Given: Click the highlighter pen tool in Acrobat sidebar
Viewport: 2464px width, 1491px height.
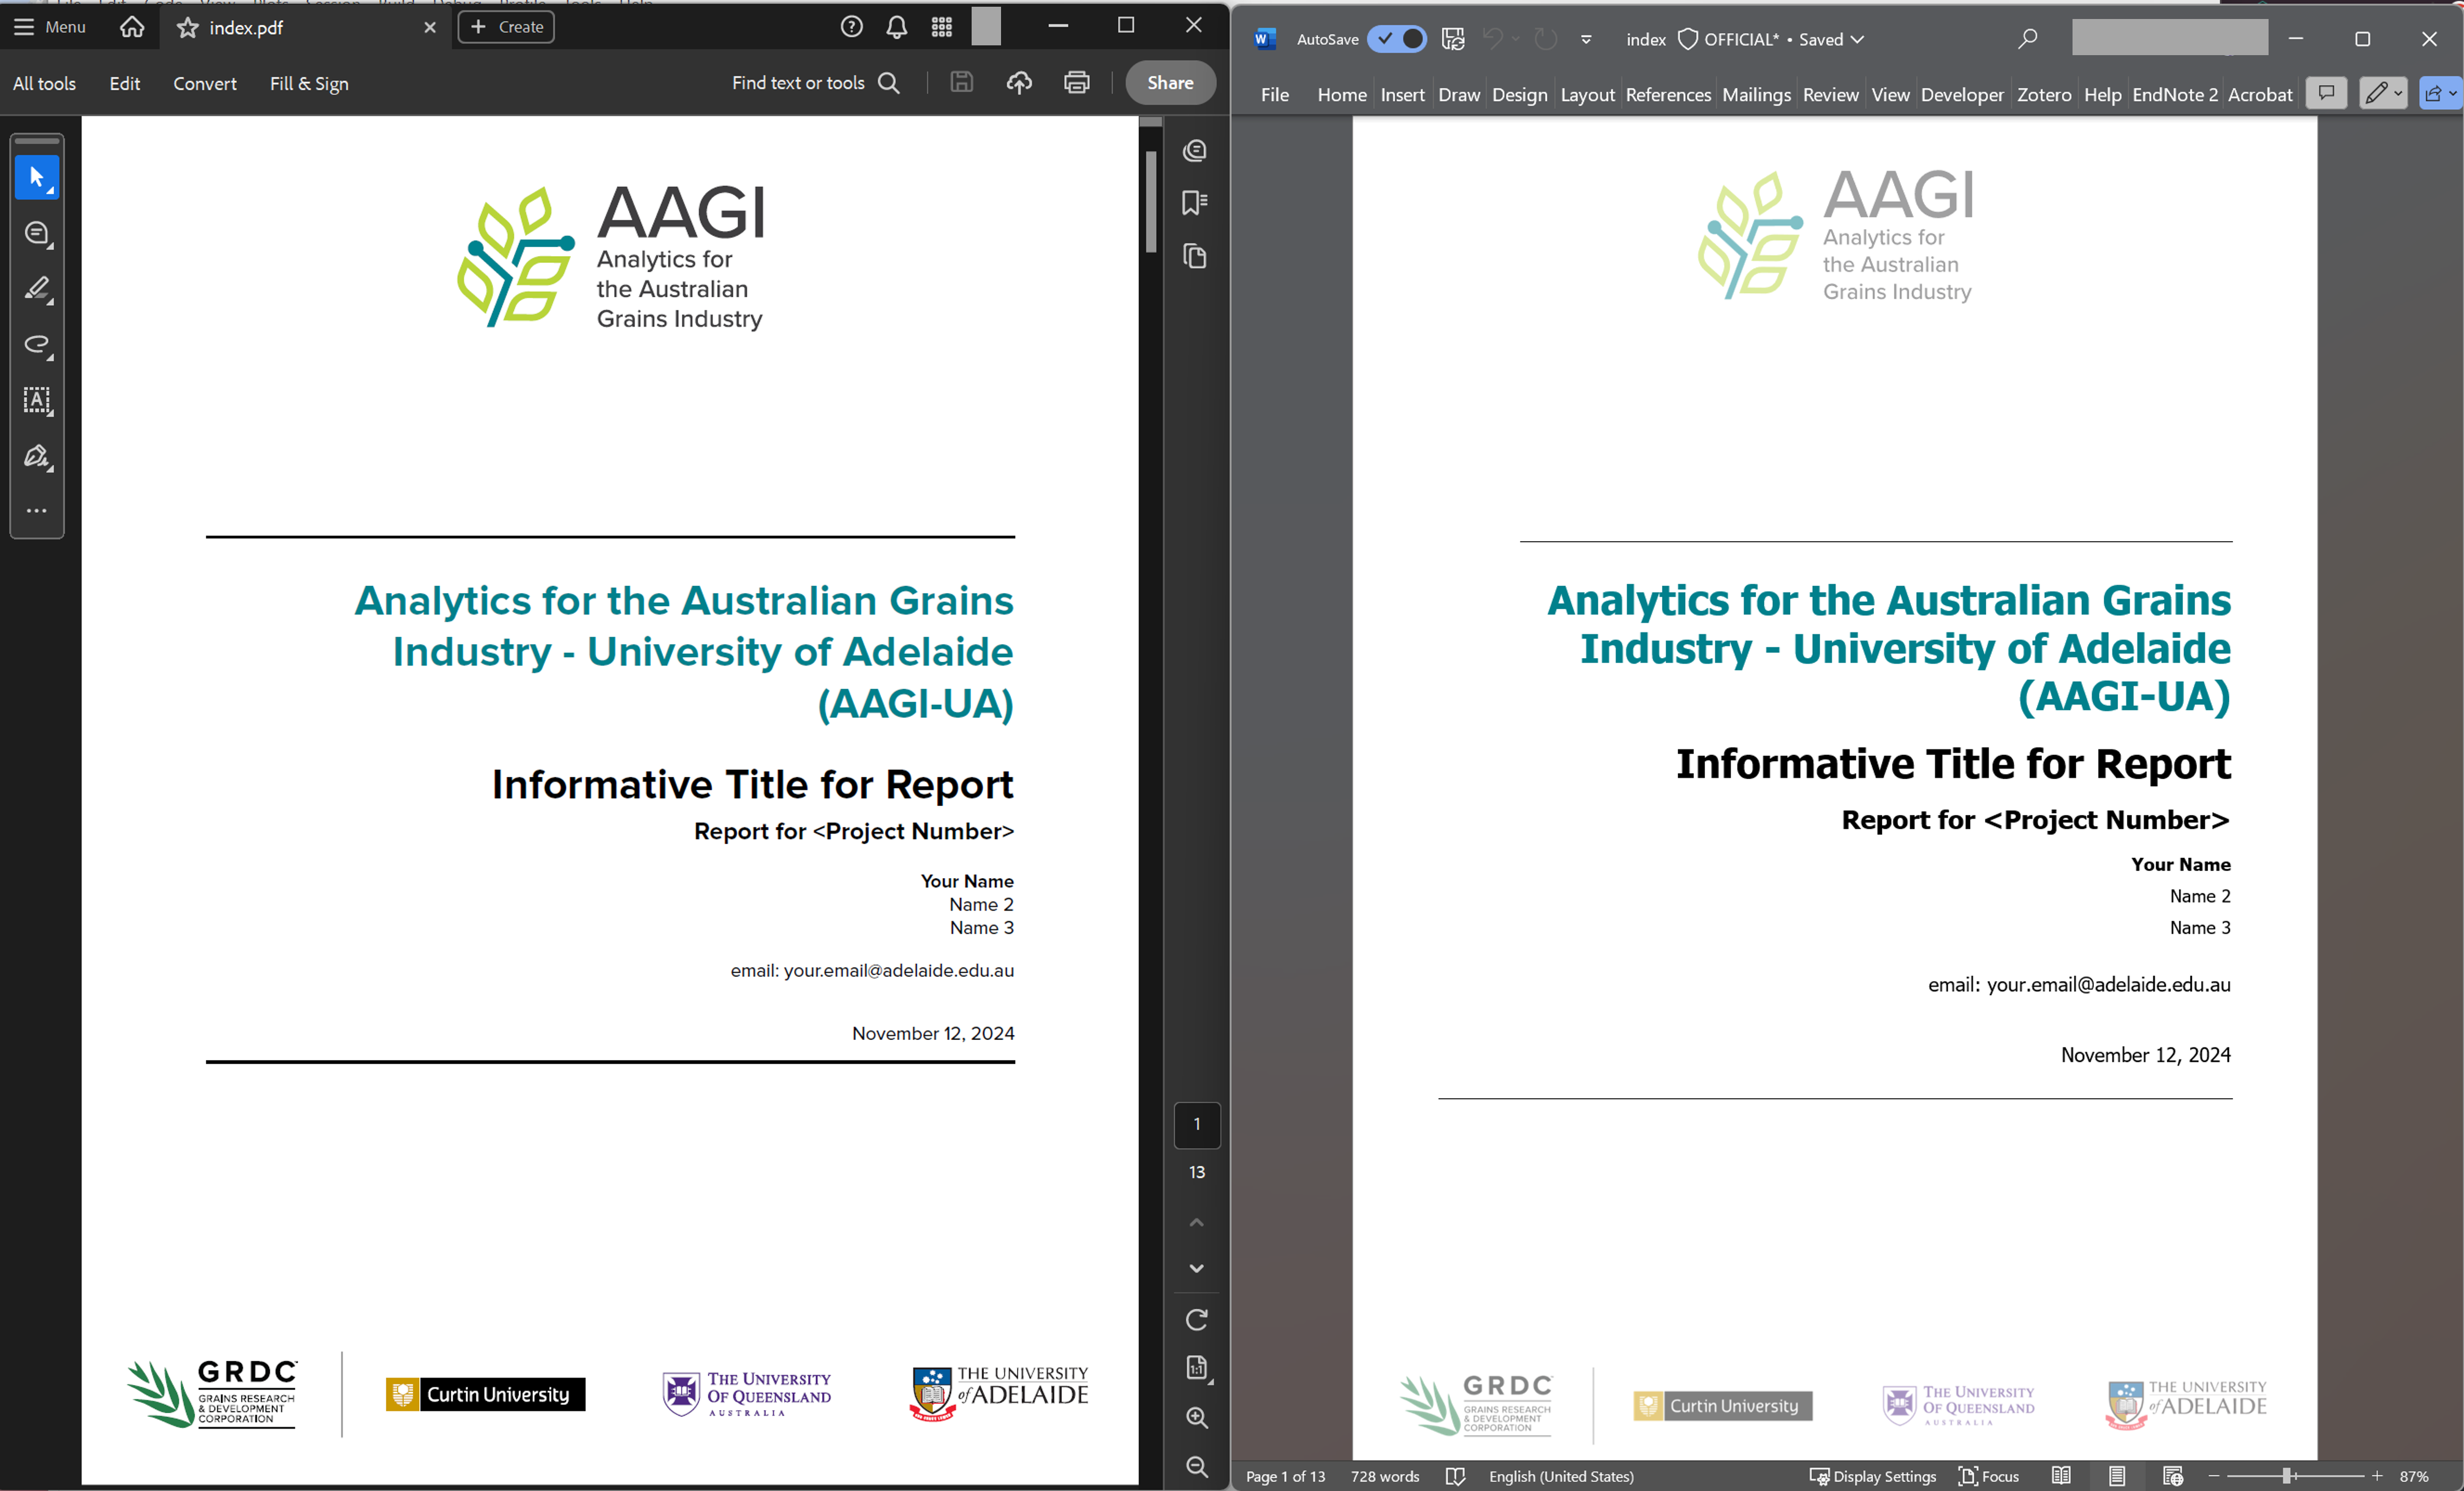Looking at the screenshot, I should (37, 289).
